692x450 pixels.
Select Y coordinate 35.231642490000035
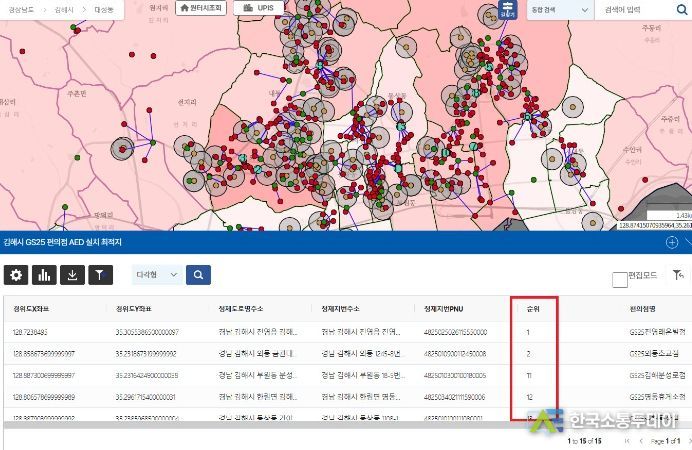147,375
